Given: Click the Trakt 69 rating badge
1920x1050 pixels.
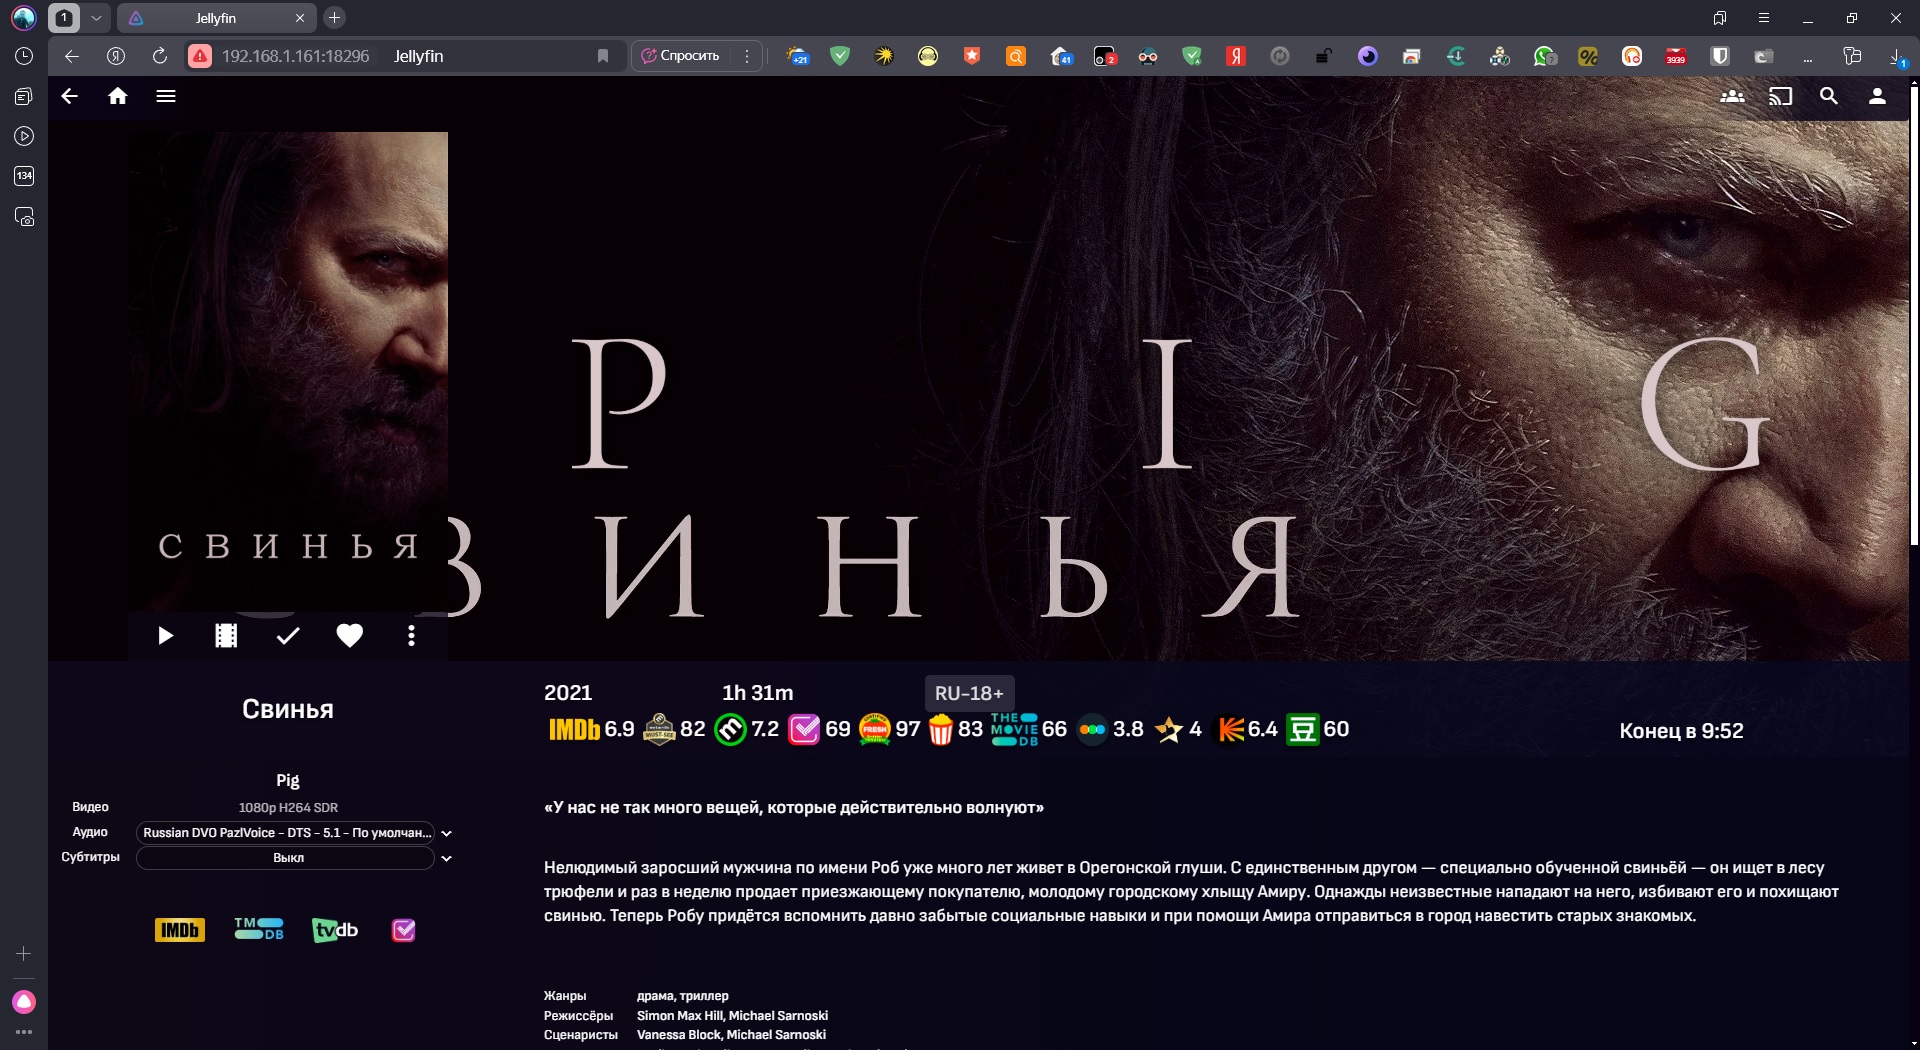Looking at the screenshot, I should click(x=820, y=729).
